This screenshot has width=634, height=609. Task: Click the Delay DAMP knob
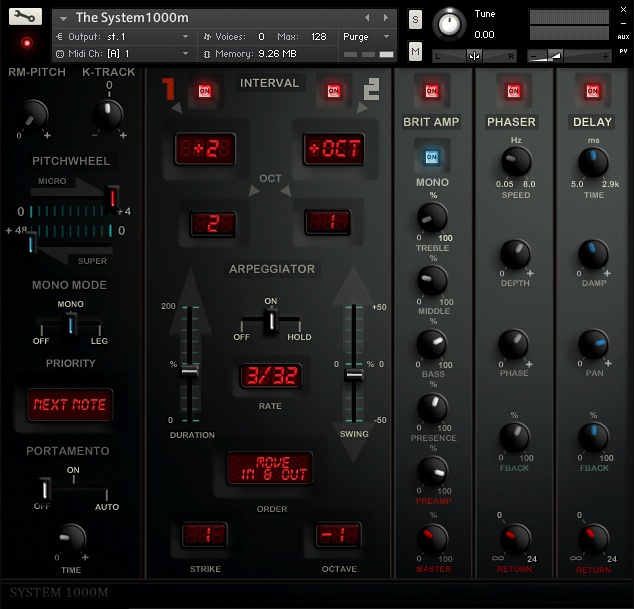(x=593, y=255)
